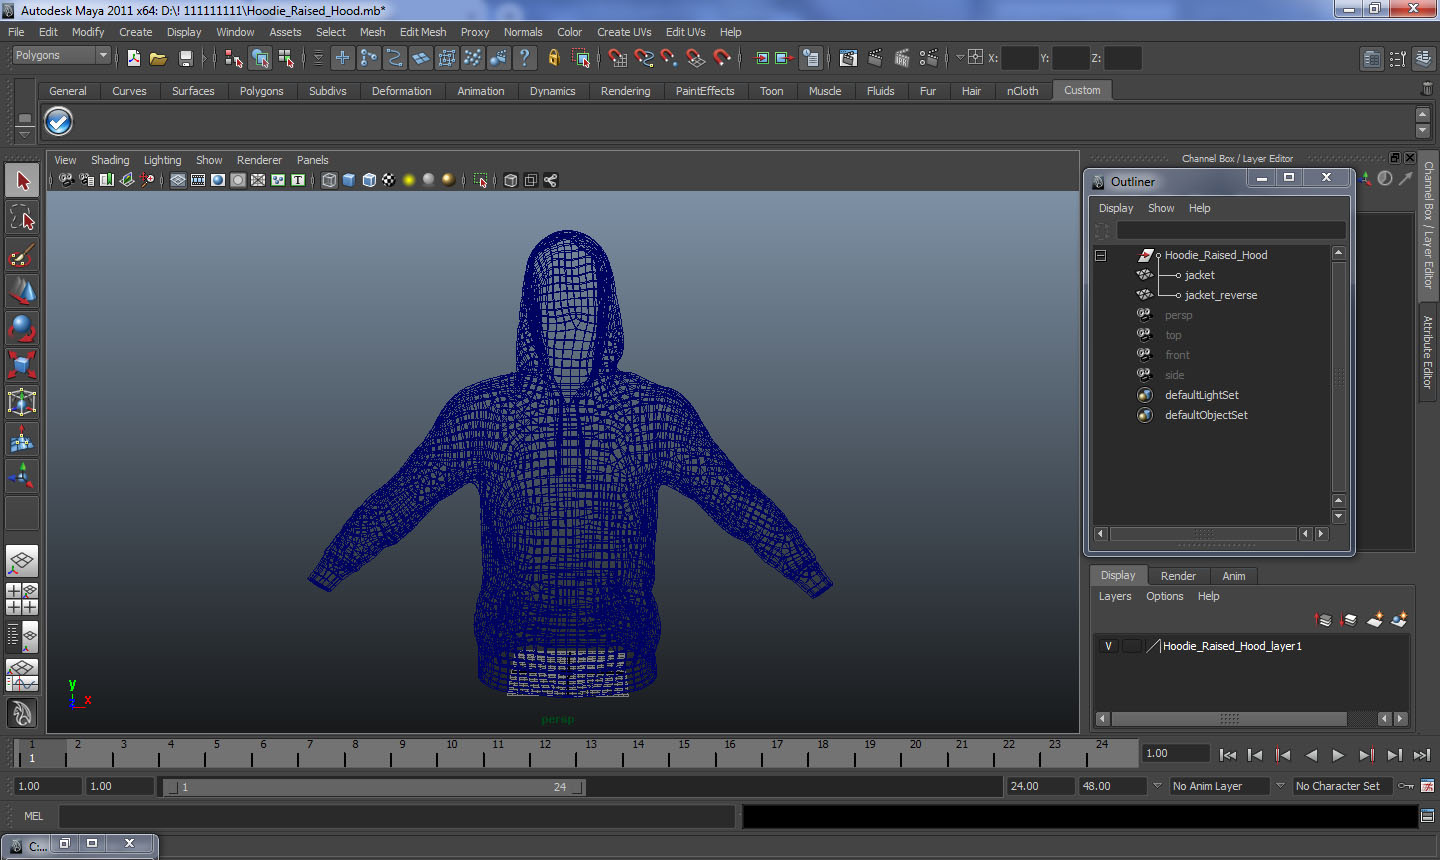Choose the Paint Selection tool
Screen dimensions: 1440x860
pyautogui.click(x=22, y=255)
